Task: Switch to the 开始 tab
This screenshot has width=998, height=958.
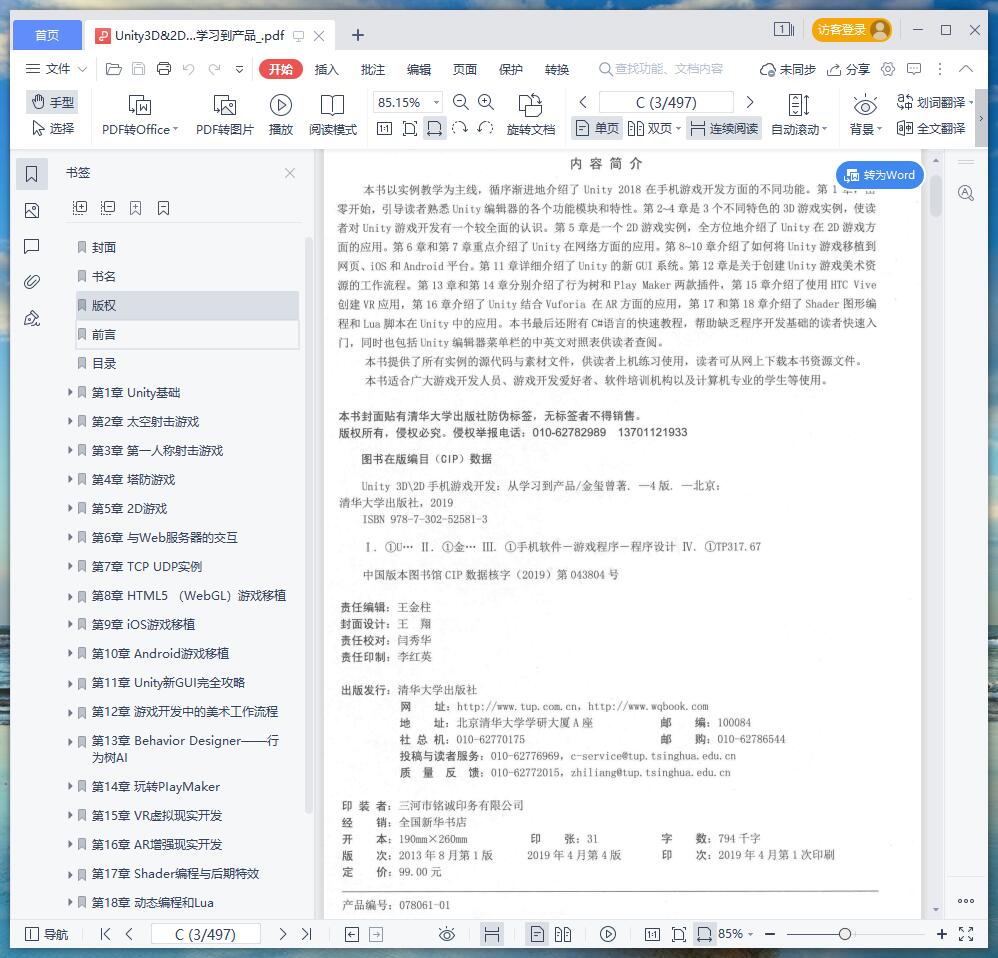Action: tap(280, 69)
